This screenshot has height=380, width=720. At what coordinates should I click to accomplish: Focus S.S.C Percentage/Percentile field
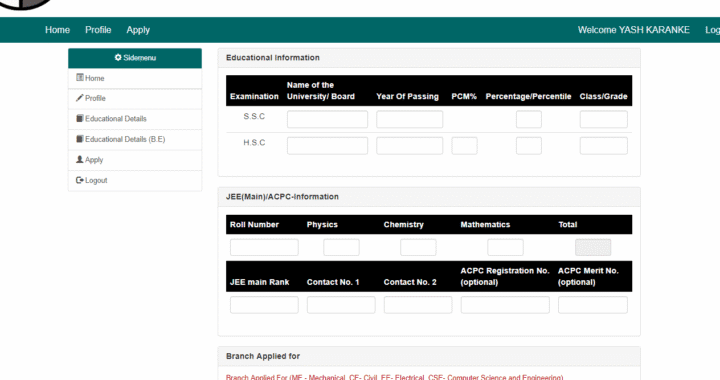coord(529,119)
